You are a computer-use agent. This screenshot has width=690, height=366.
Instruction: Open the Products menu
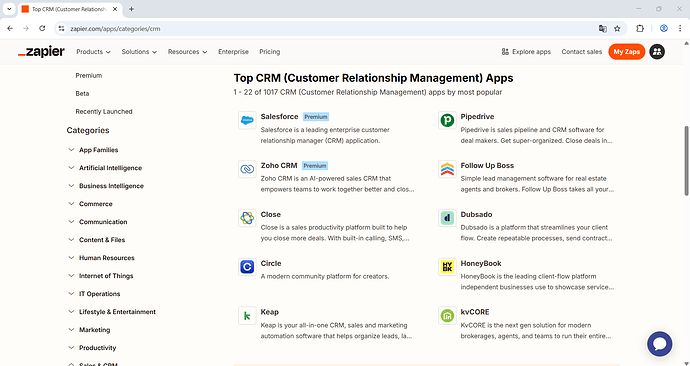click(93, 52)
